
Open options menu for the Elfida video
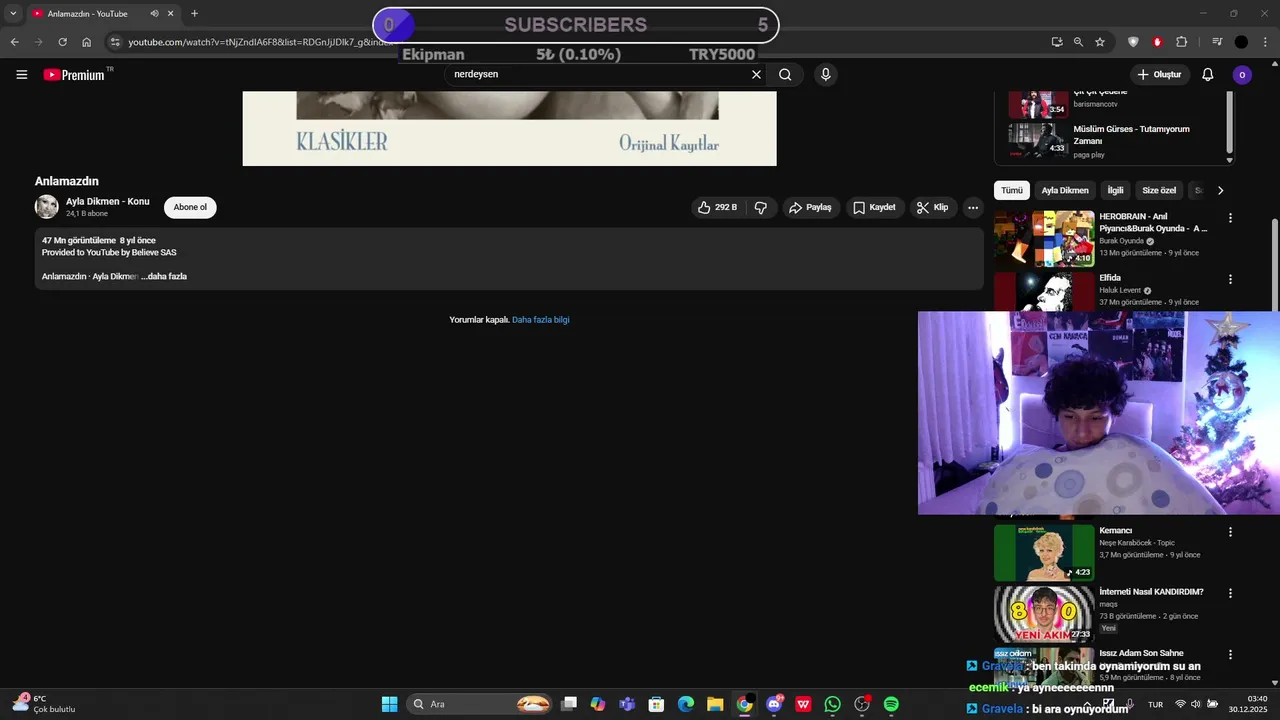click(1230, 279)
